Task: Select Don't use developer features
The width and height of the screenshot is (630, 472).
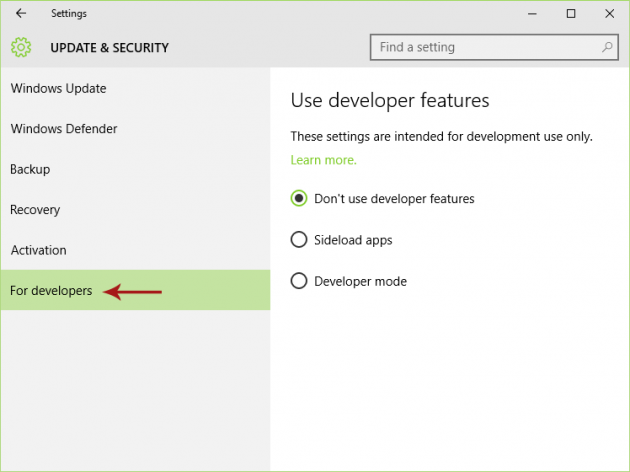Action: tap(299, 198)
